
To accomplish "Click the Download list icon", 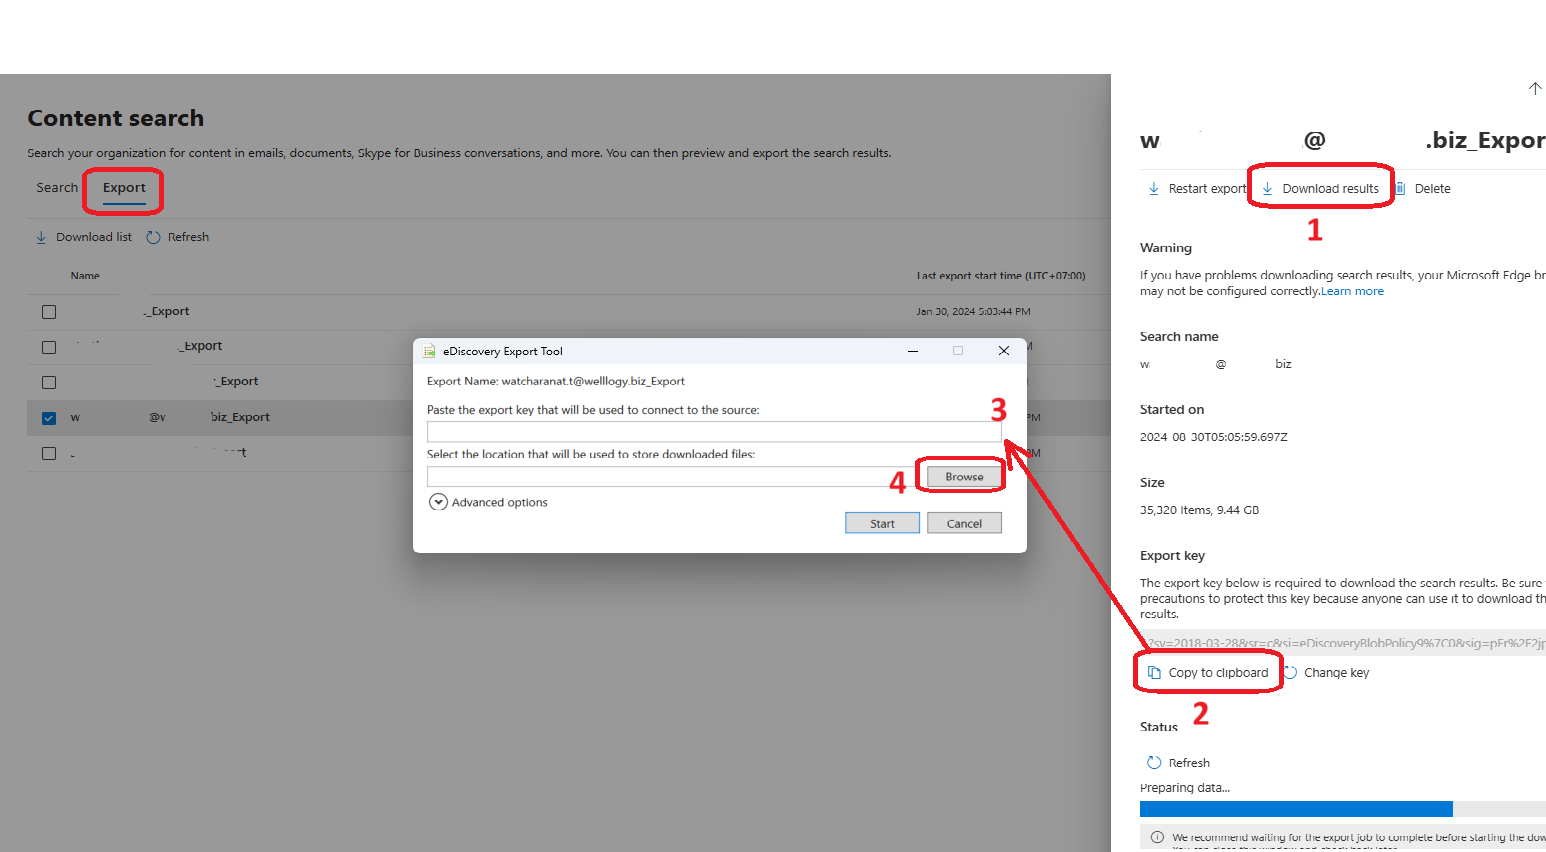I will coord(41,238).
